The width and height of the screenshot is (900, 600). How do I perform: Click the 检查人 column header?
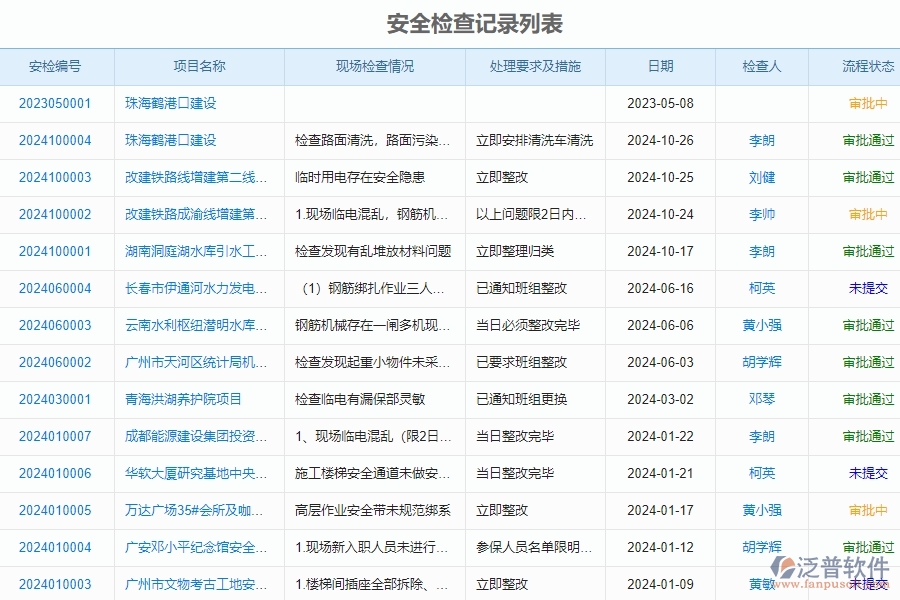click(x=761, y=67)
